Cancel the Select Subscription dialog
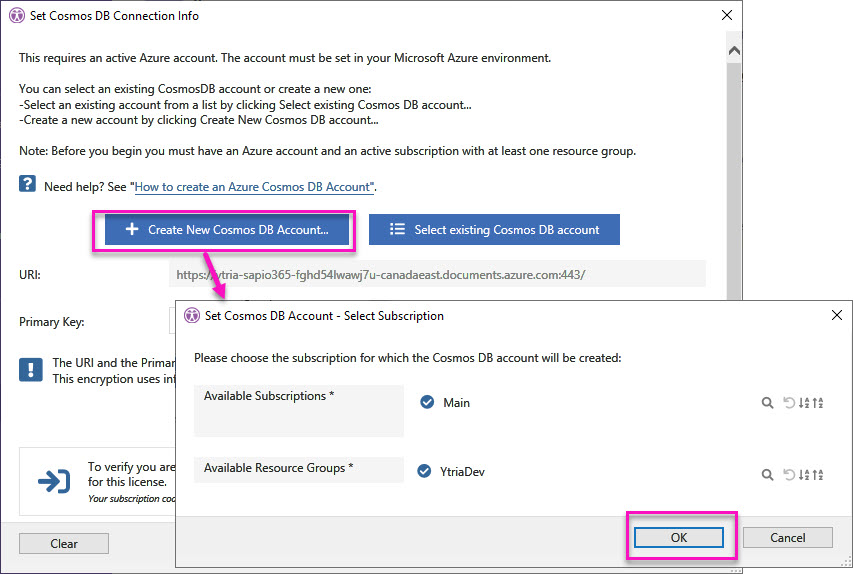This screenshot has width=853, height=574. (x=788, y=537)
